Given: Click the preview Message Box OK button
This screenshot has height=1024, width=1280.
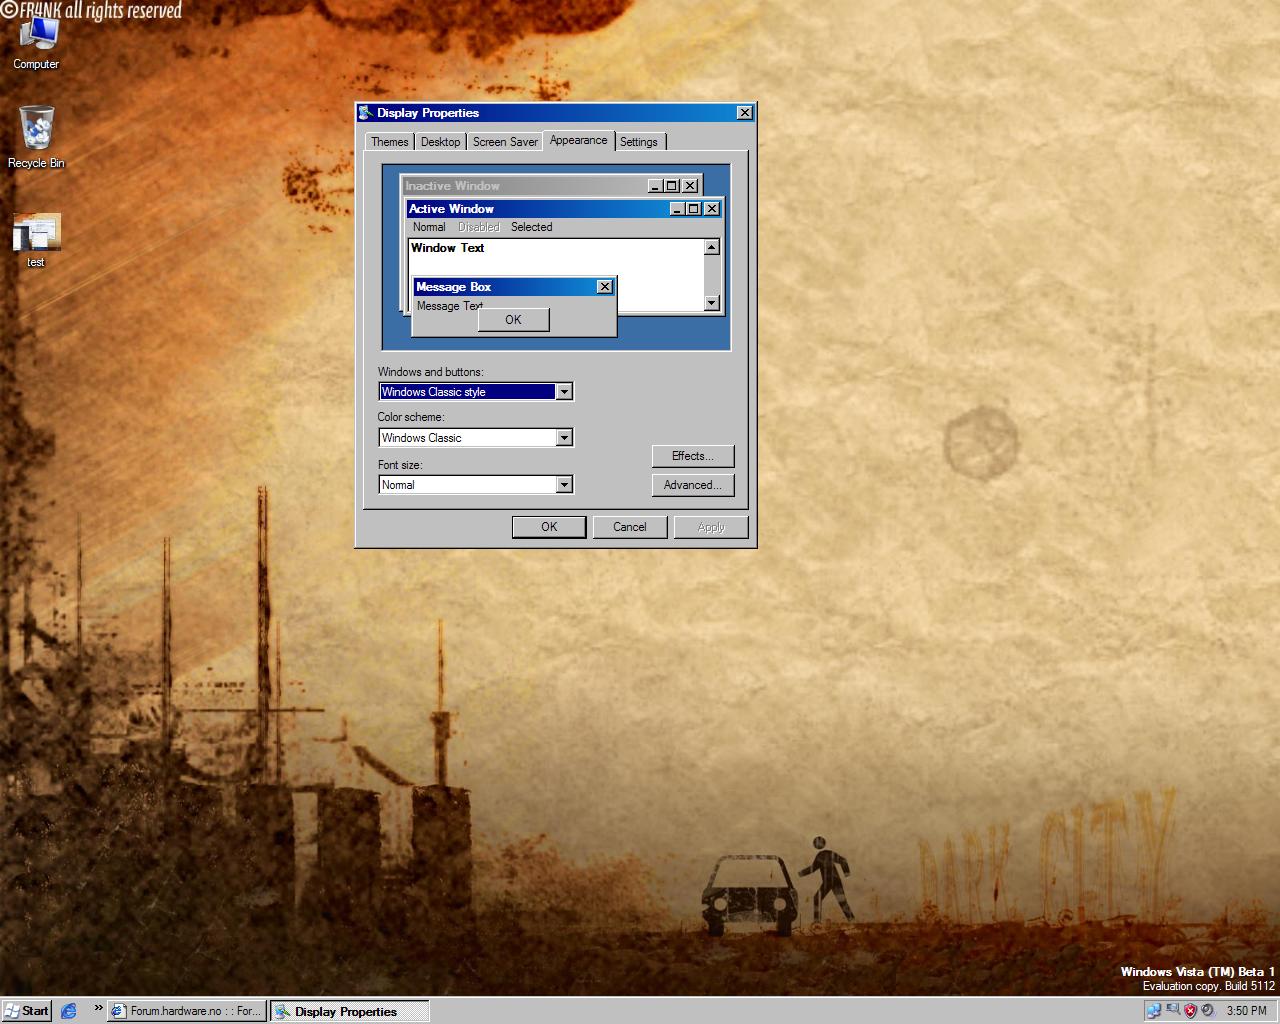Looking at the screenshot, I should click(x=513, y=320).
